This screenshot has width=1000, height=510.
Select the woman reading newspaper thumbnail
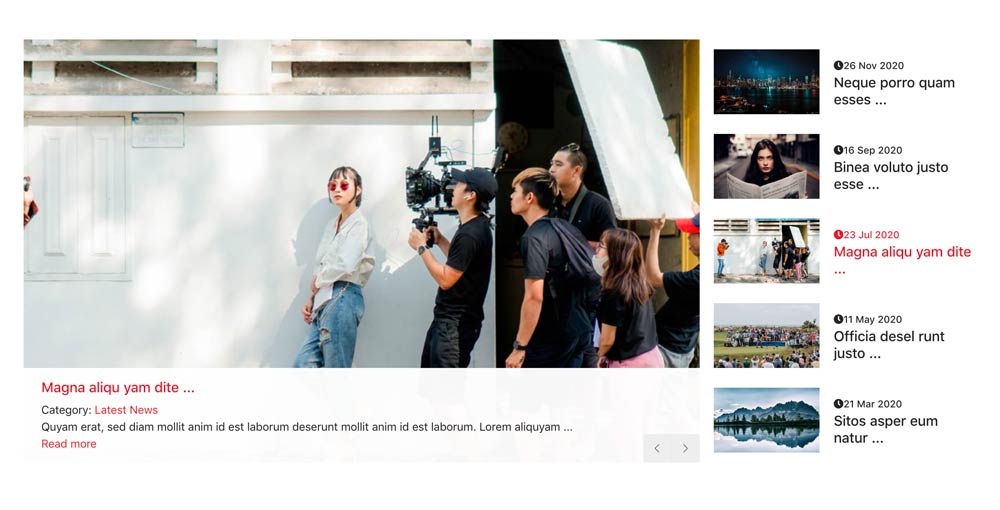coord(766,166)
